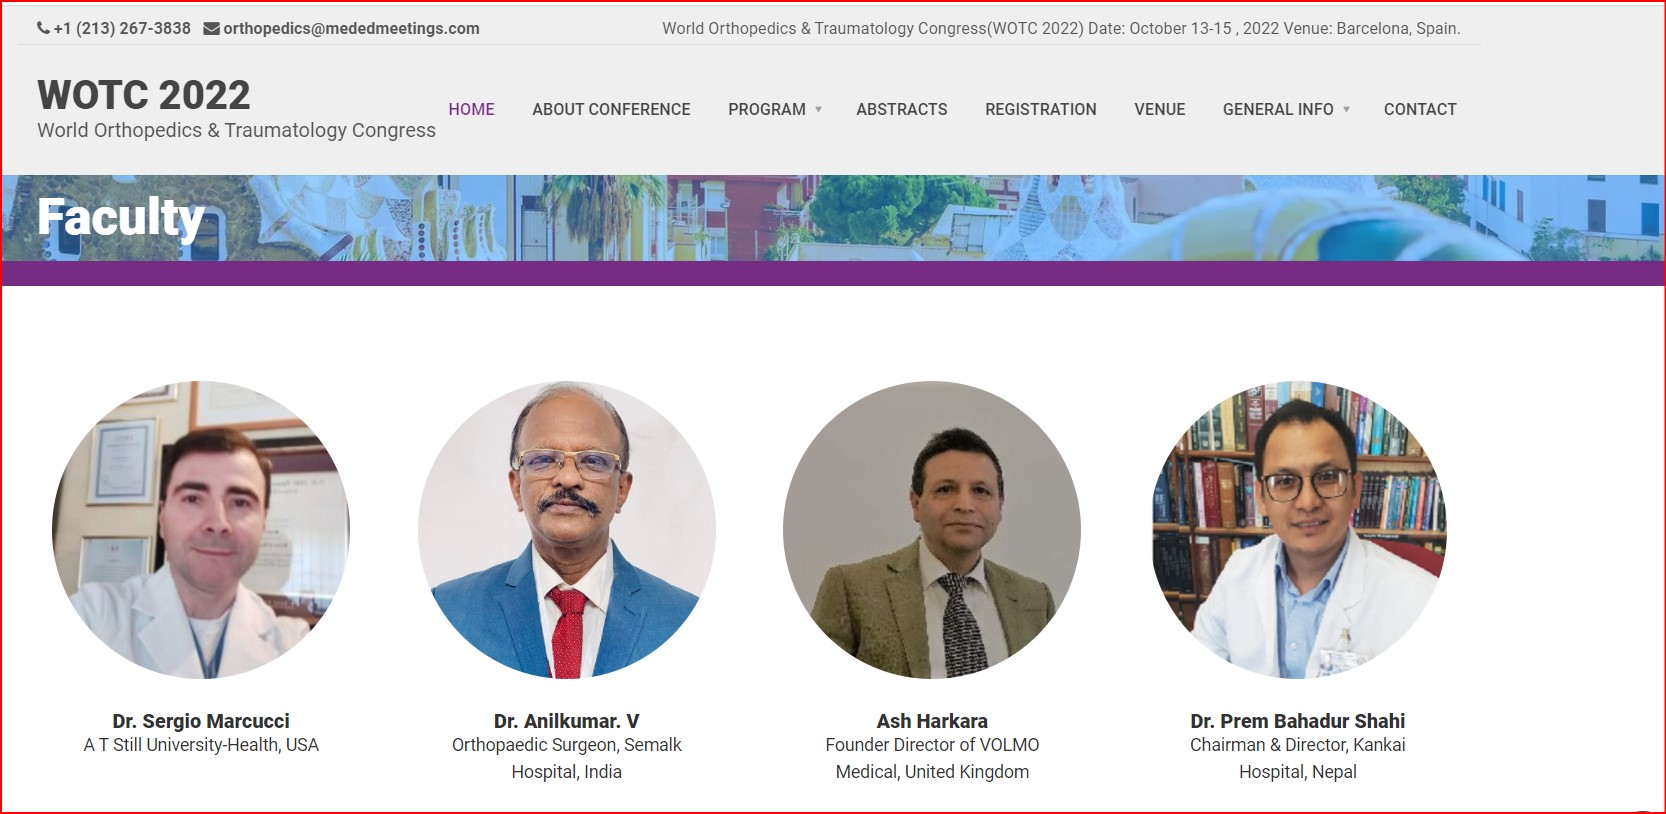Open Dr. Anilkumar. V's profile photo

tap(567, 530)
